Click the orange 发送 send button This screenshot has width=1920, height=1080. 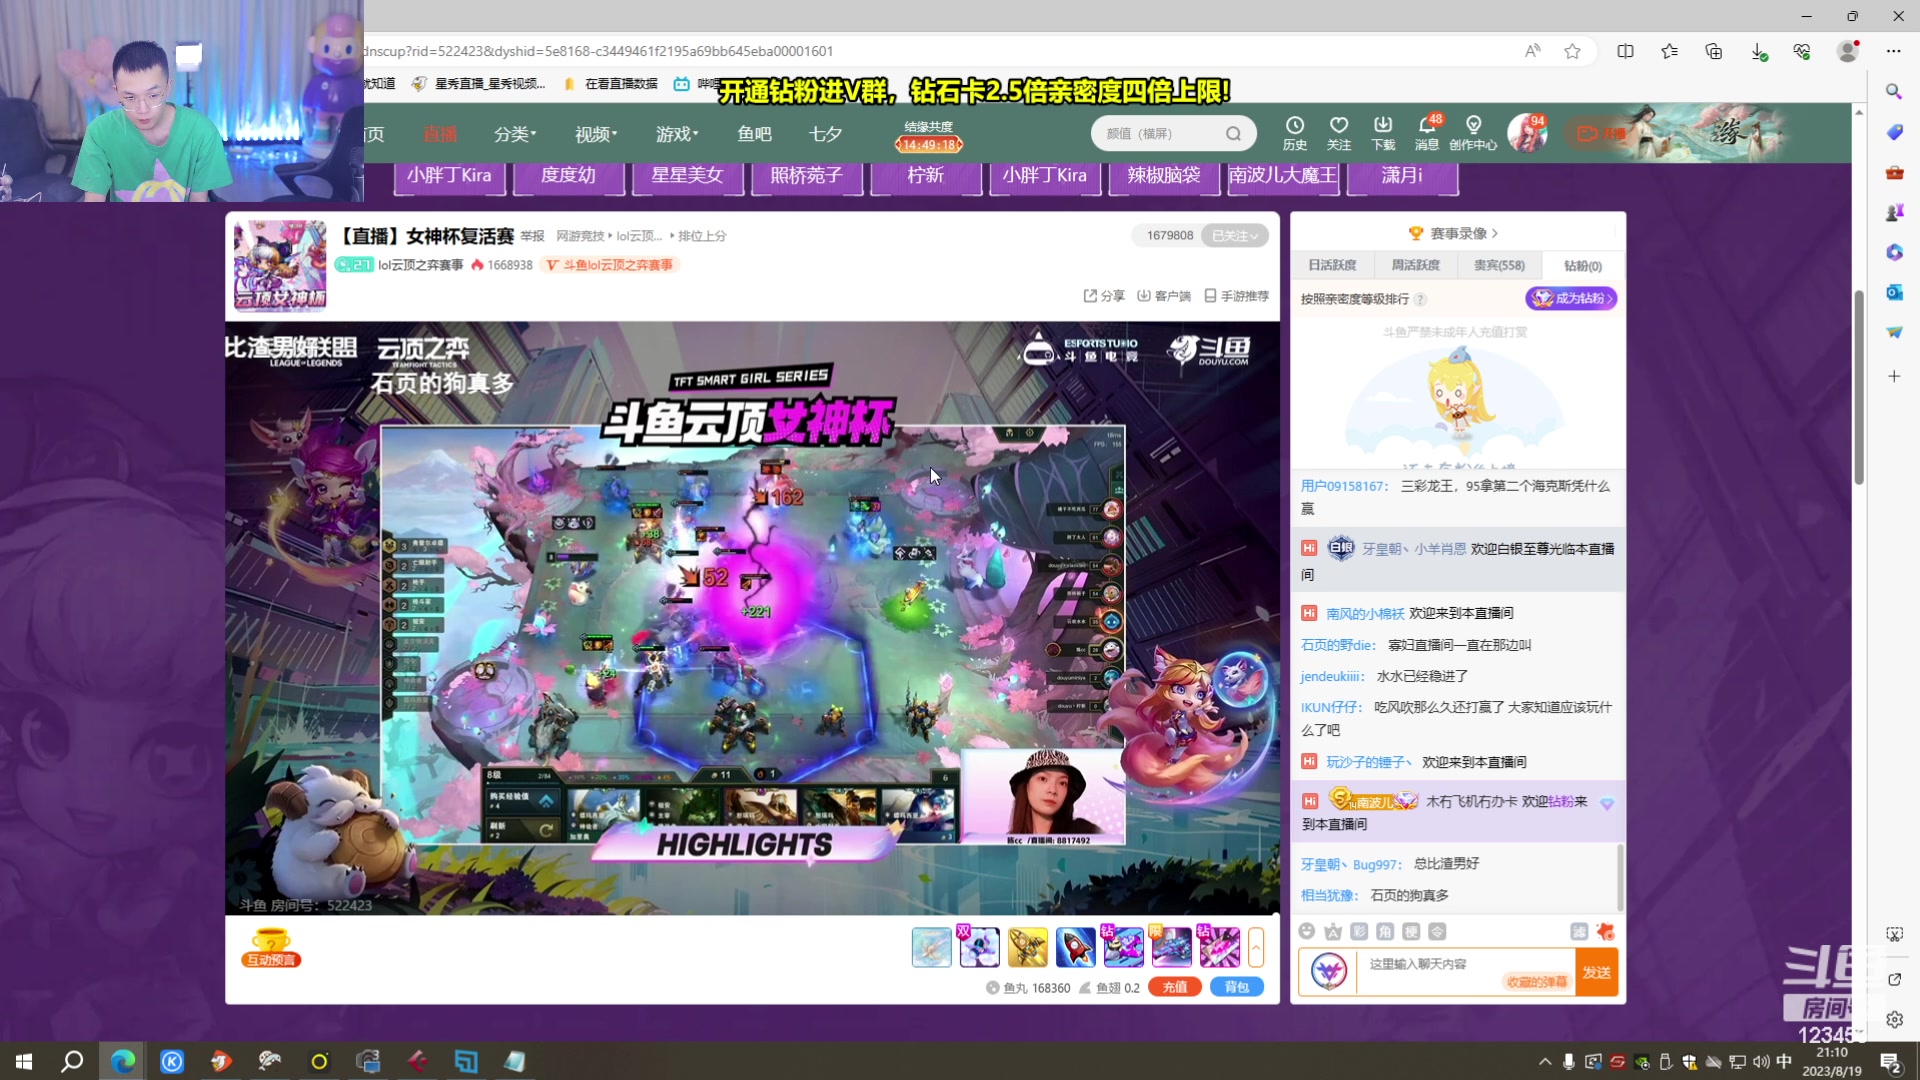tap(1596, 972)
